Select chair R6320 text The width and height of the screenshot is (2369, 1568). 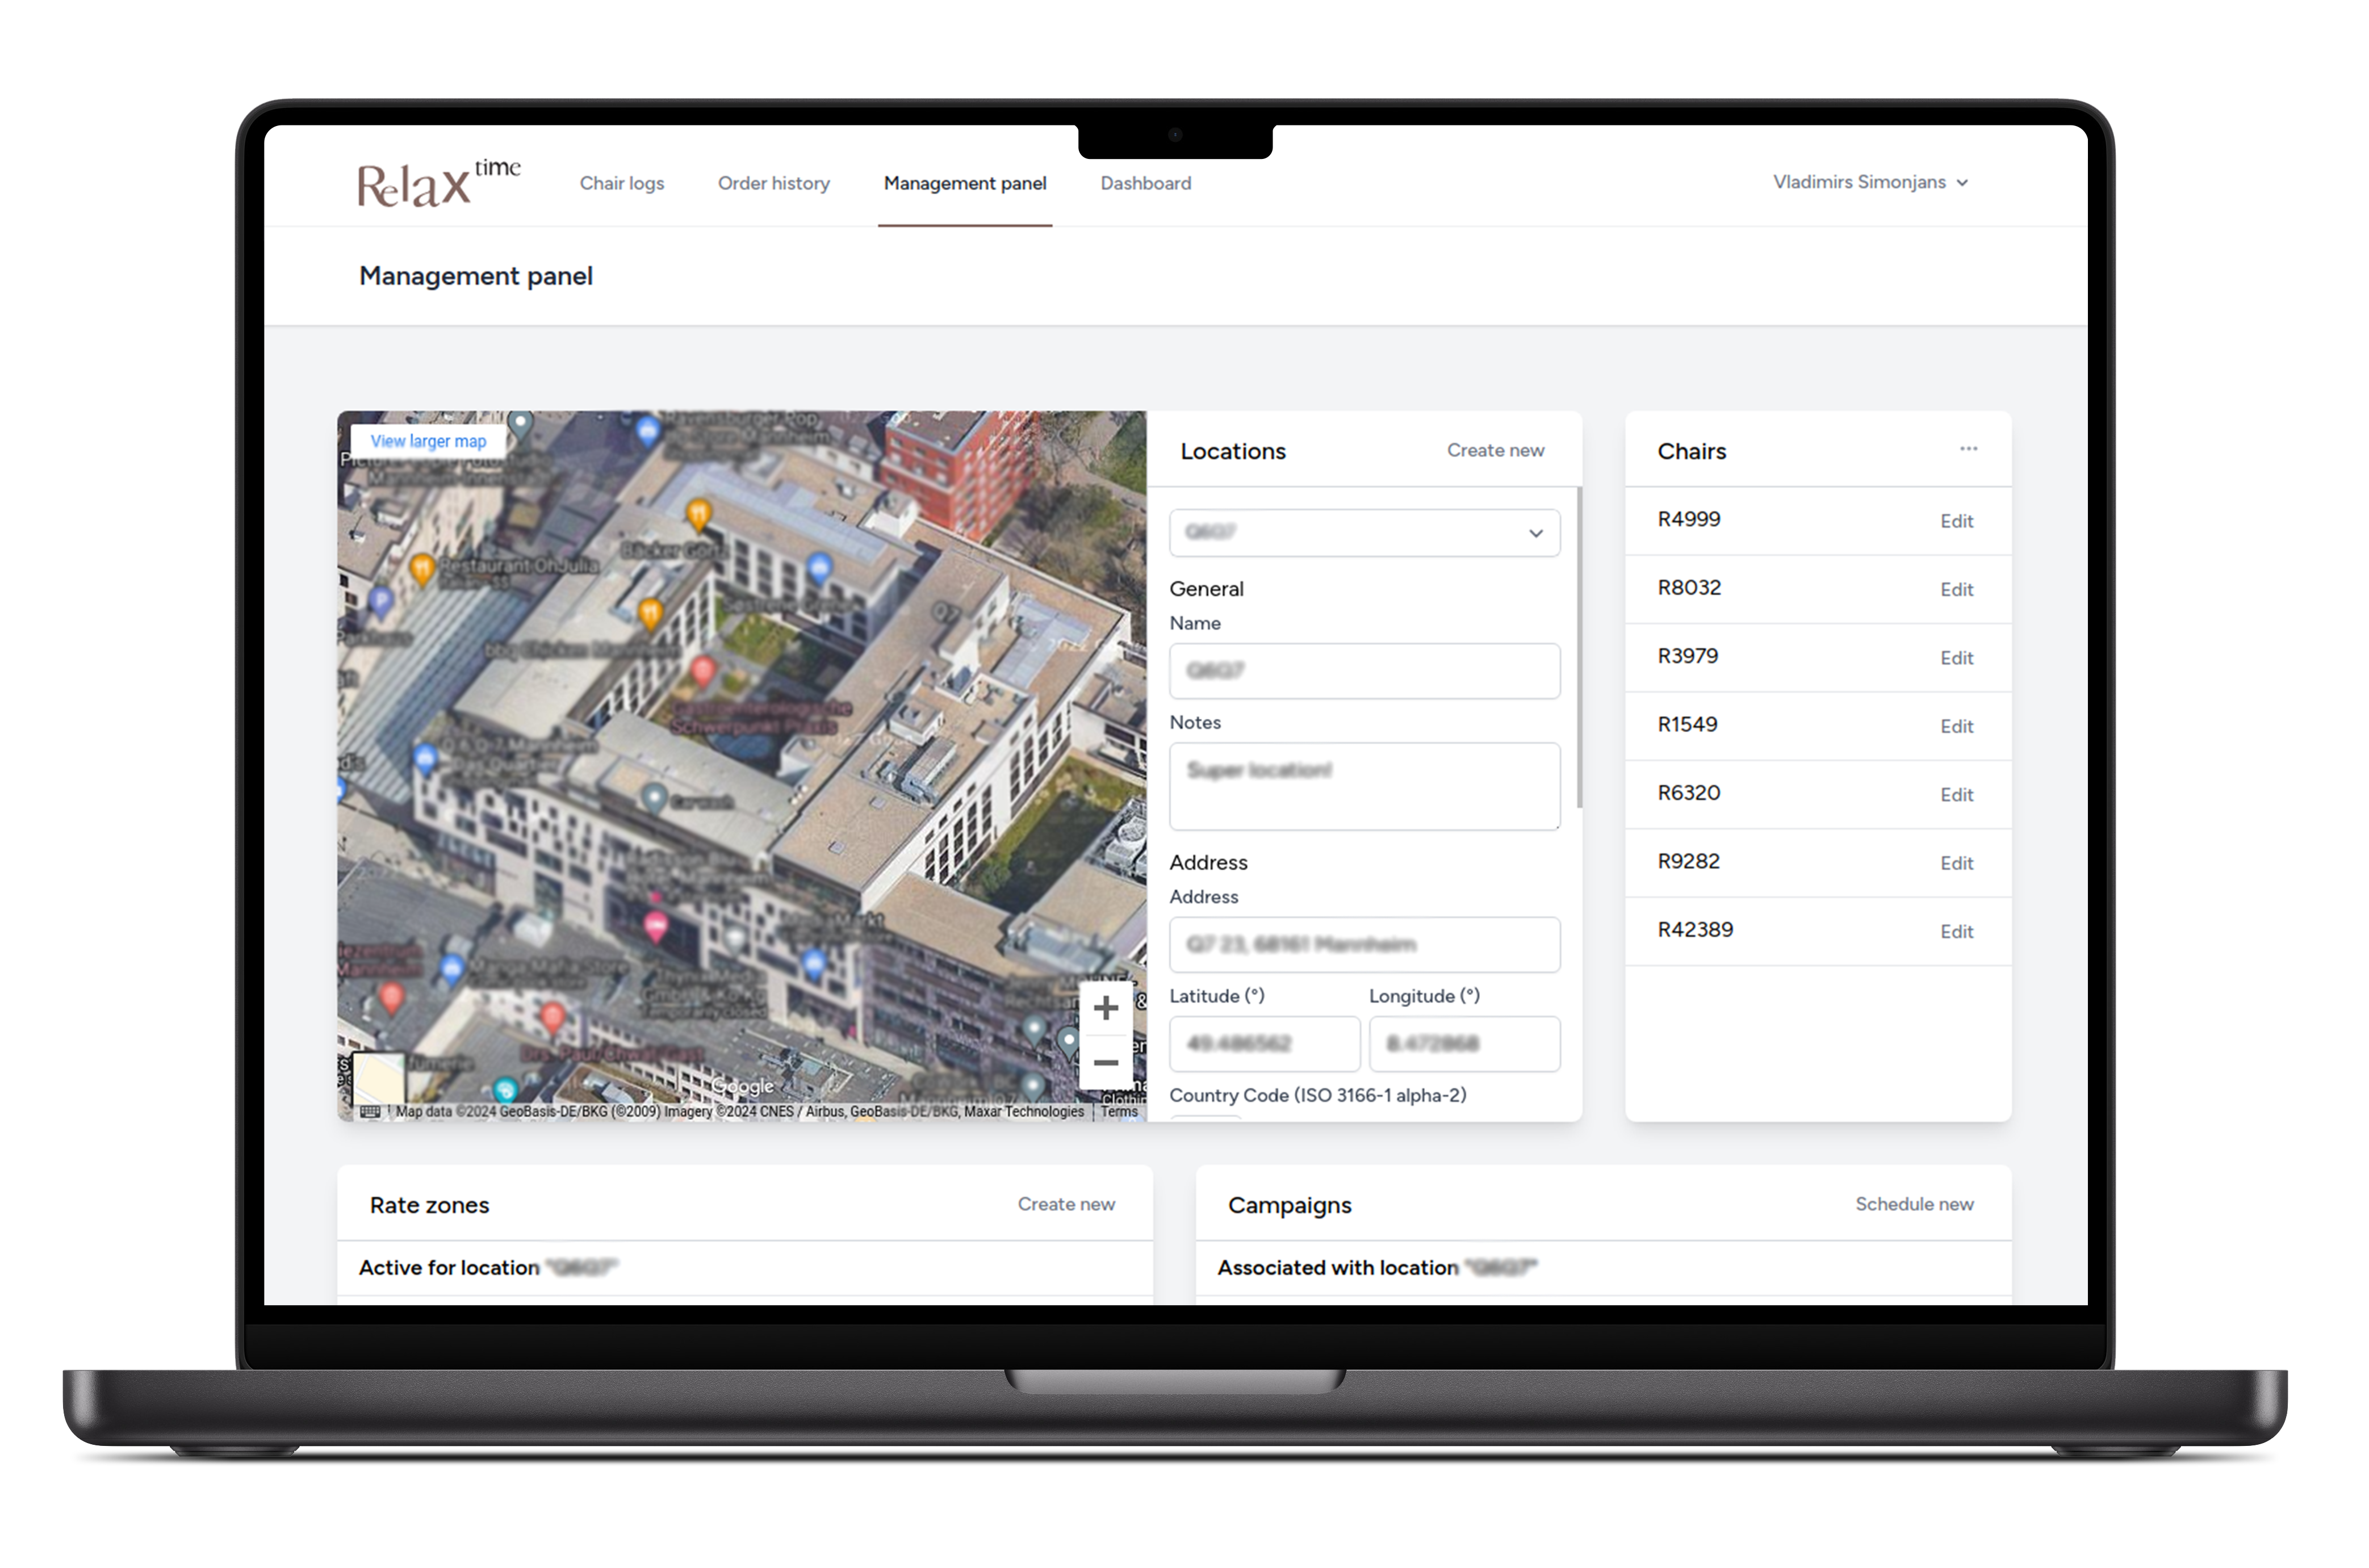point(1688,793)
